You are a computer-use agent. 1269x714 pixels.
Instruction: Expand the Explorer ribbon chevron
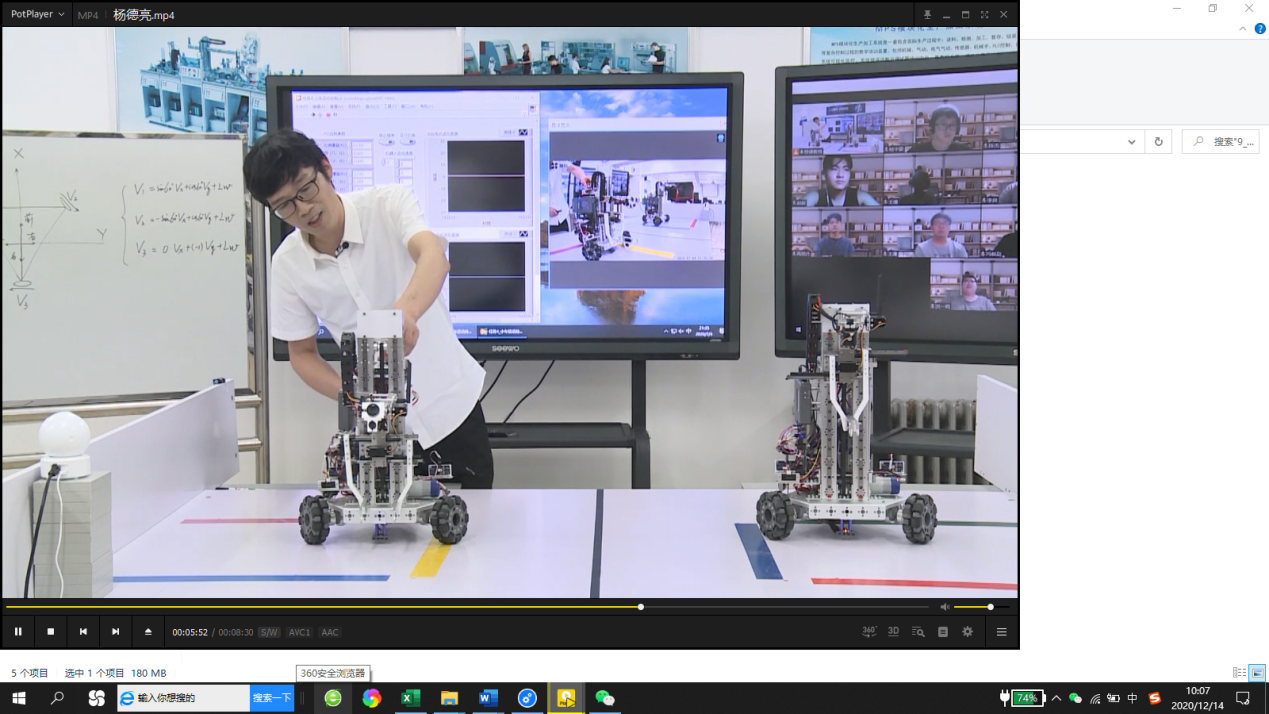point(1243,29)
